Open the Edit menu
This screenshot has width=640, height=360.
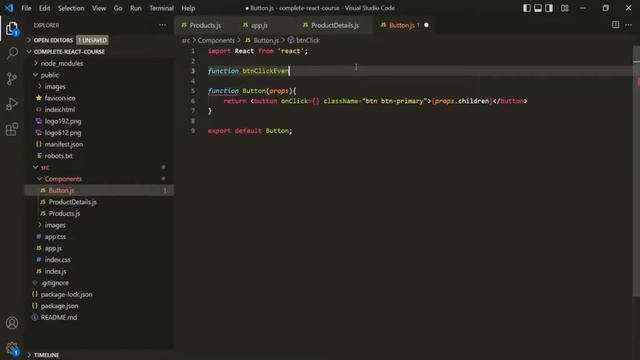click(44, 8)
